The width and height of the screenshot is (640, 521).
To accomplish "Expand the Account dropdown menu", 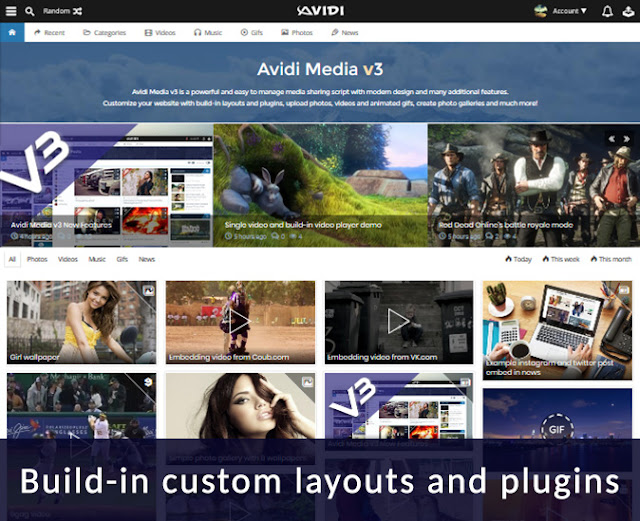I will point(570,11).
